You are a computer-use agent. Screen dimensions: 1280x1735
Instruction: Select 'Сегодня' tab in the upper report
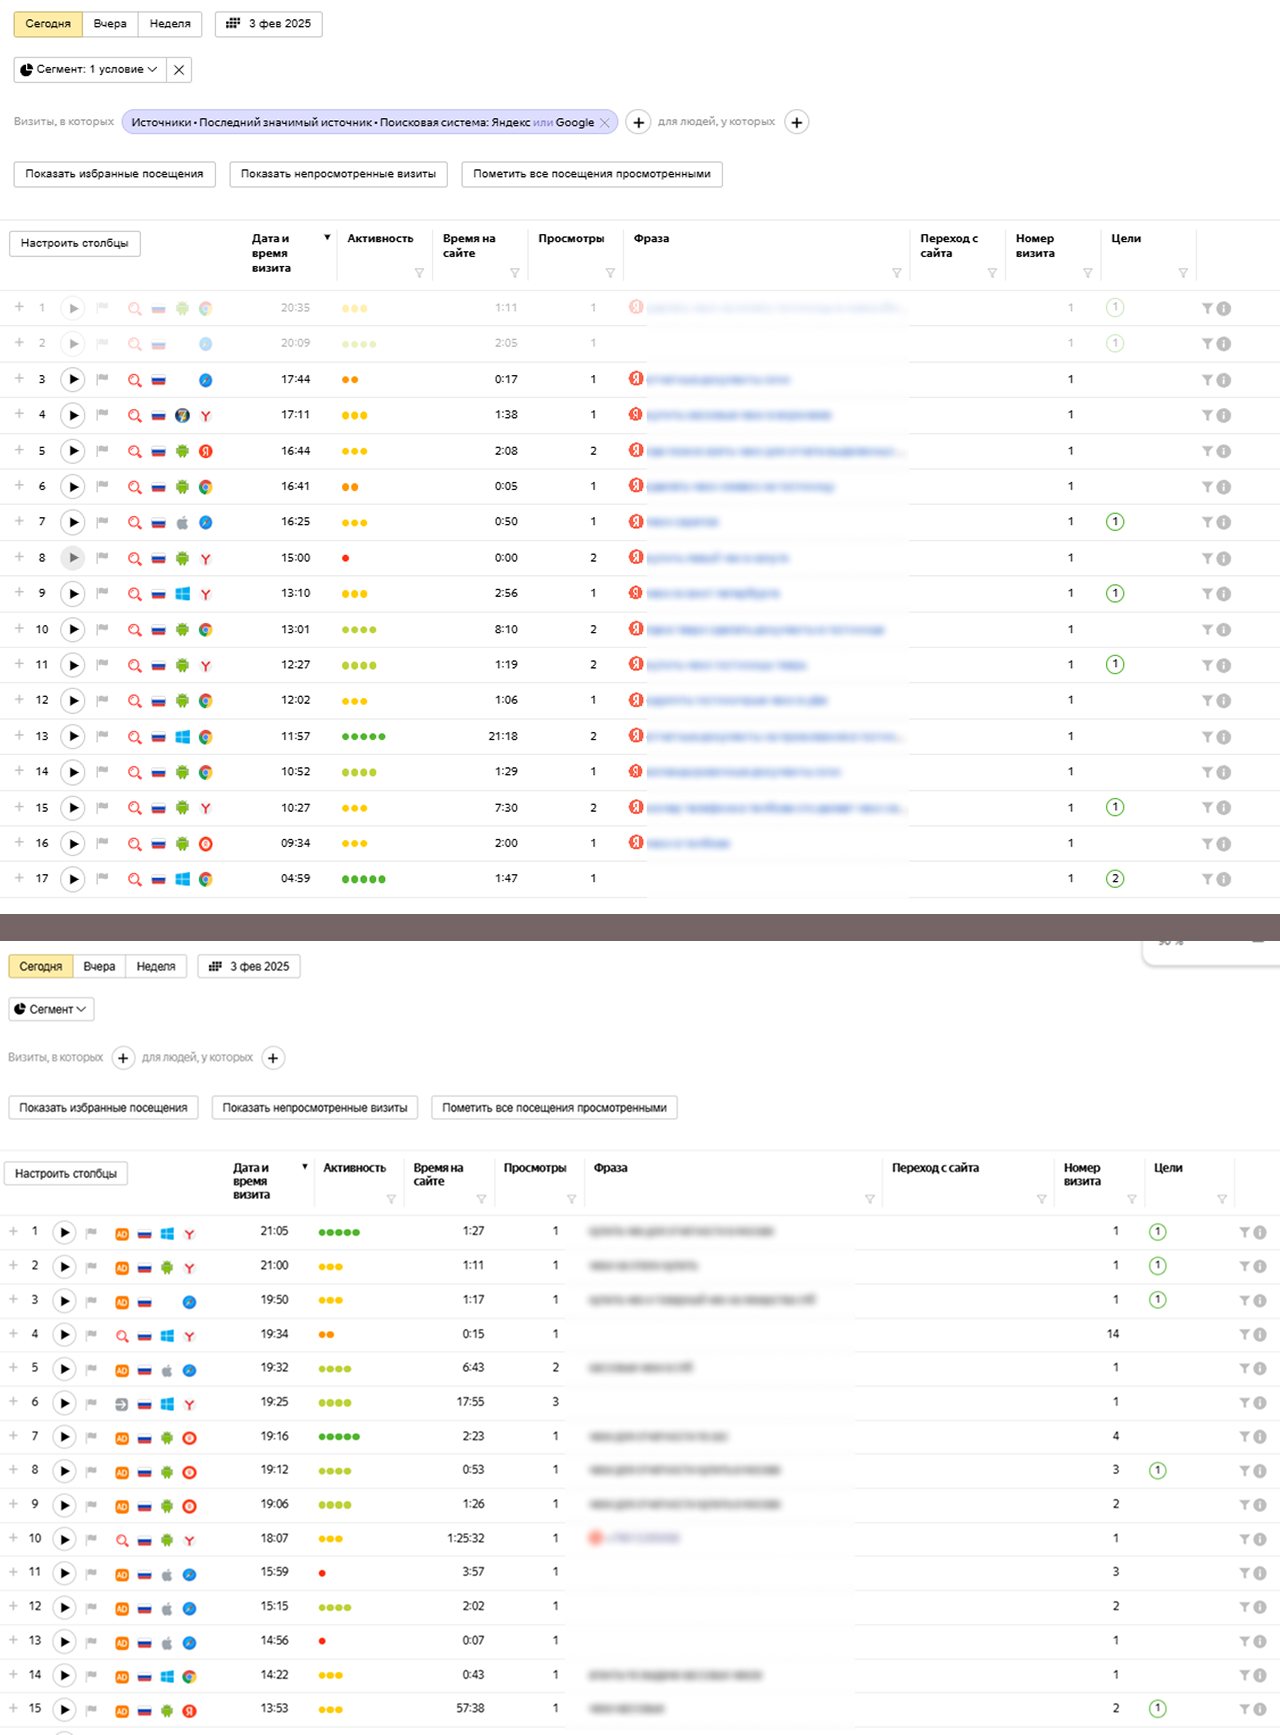coord(48,24)
